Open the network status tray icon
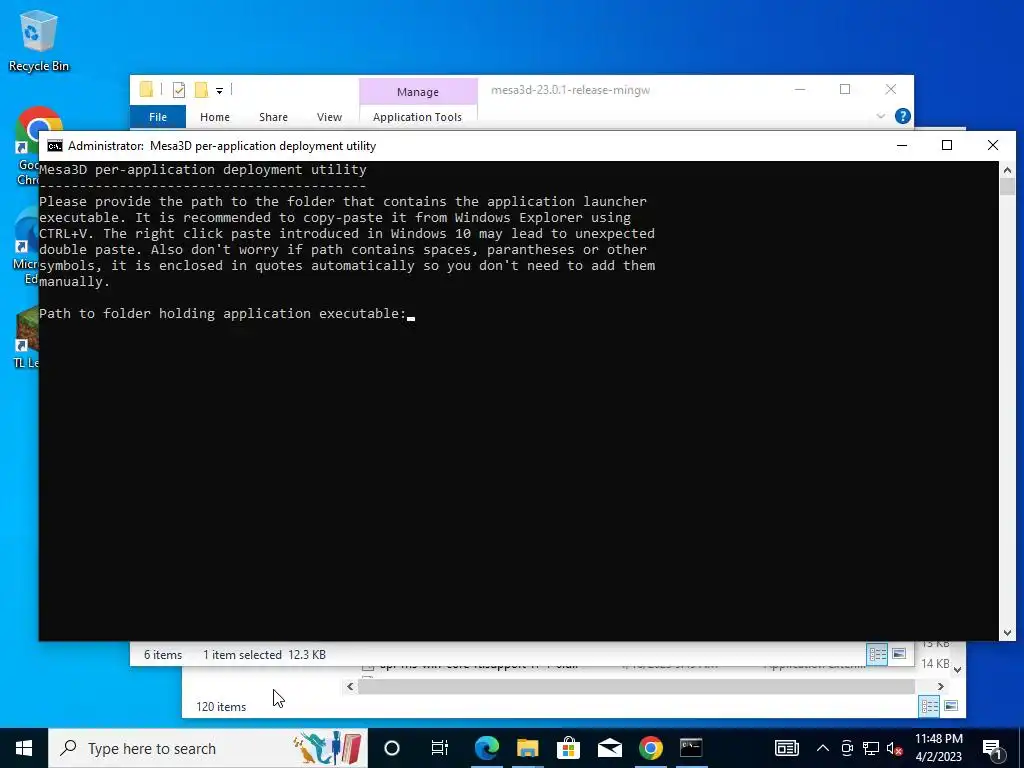1024x768 pixels. (x=871, y=748)
